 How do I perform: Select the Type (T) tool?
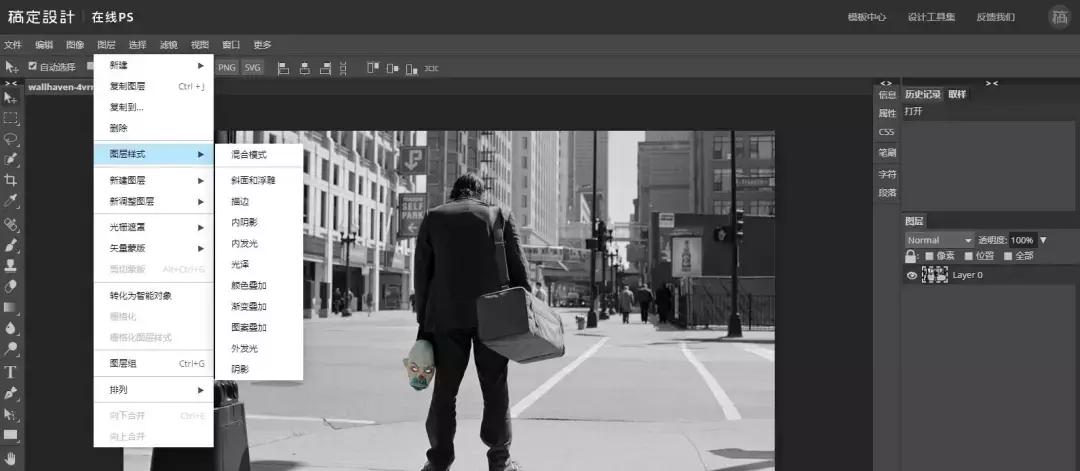click(11, 372)
